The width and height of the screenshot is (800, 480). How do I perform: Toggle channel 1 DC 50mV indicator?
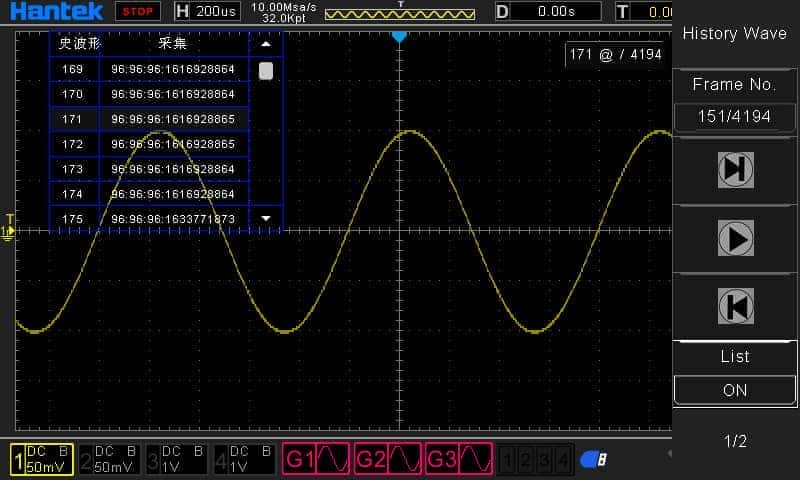tap(43, 460)
